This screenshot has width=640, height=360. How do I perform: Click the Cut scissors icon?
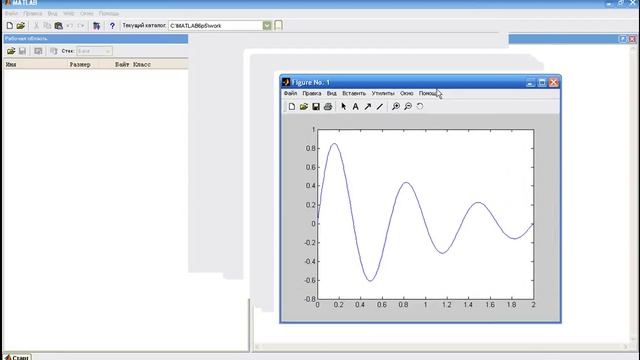36,26
